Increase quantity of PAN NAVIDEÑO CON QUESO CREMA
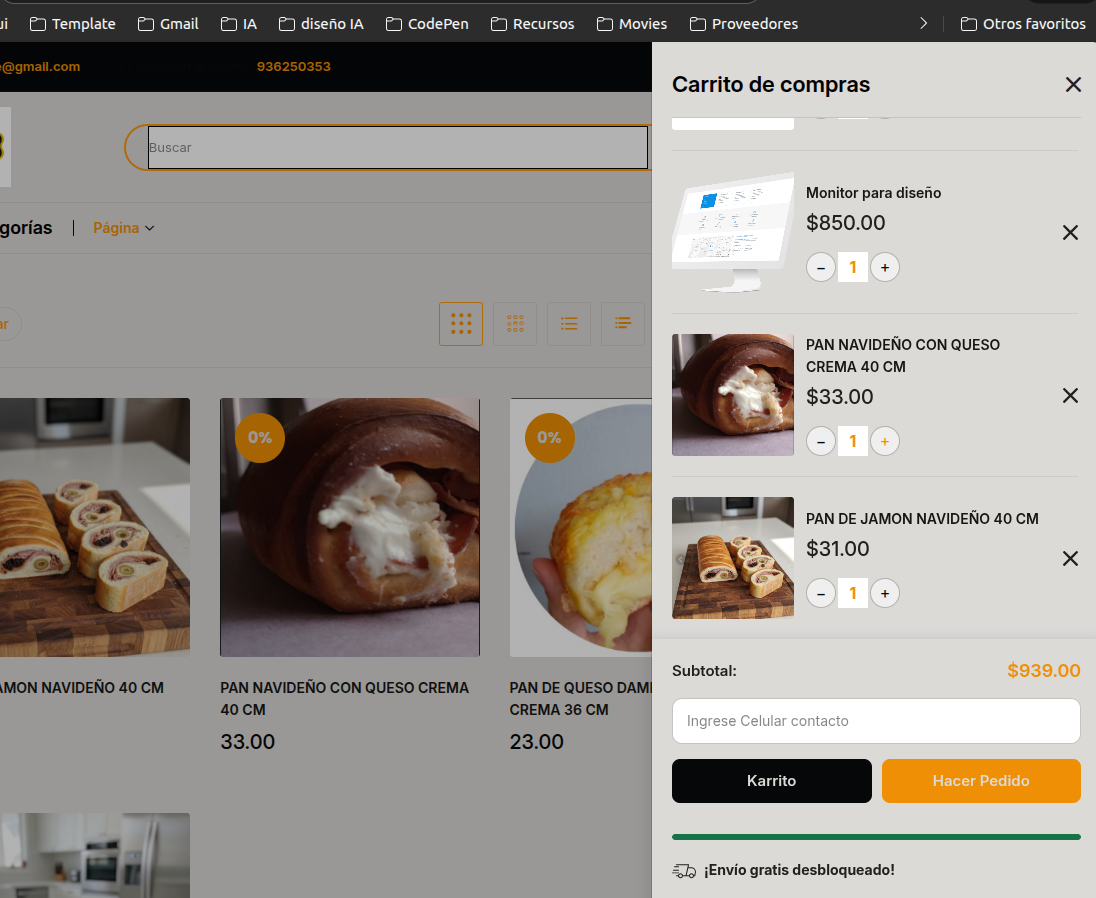1096x898 pixels. point(884,441)
